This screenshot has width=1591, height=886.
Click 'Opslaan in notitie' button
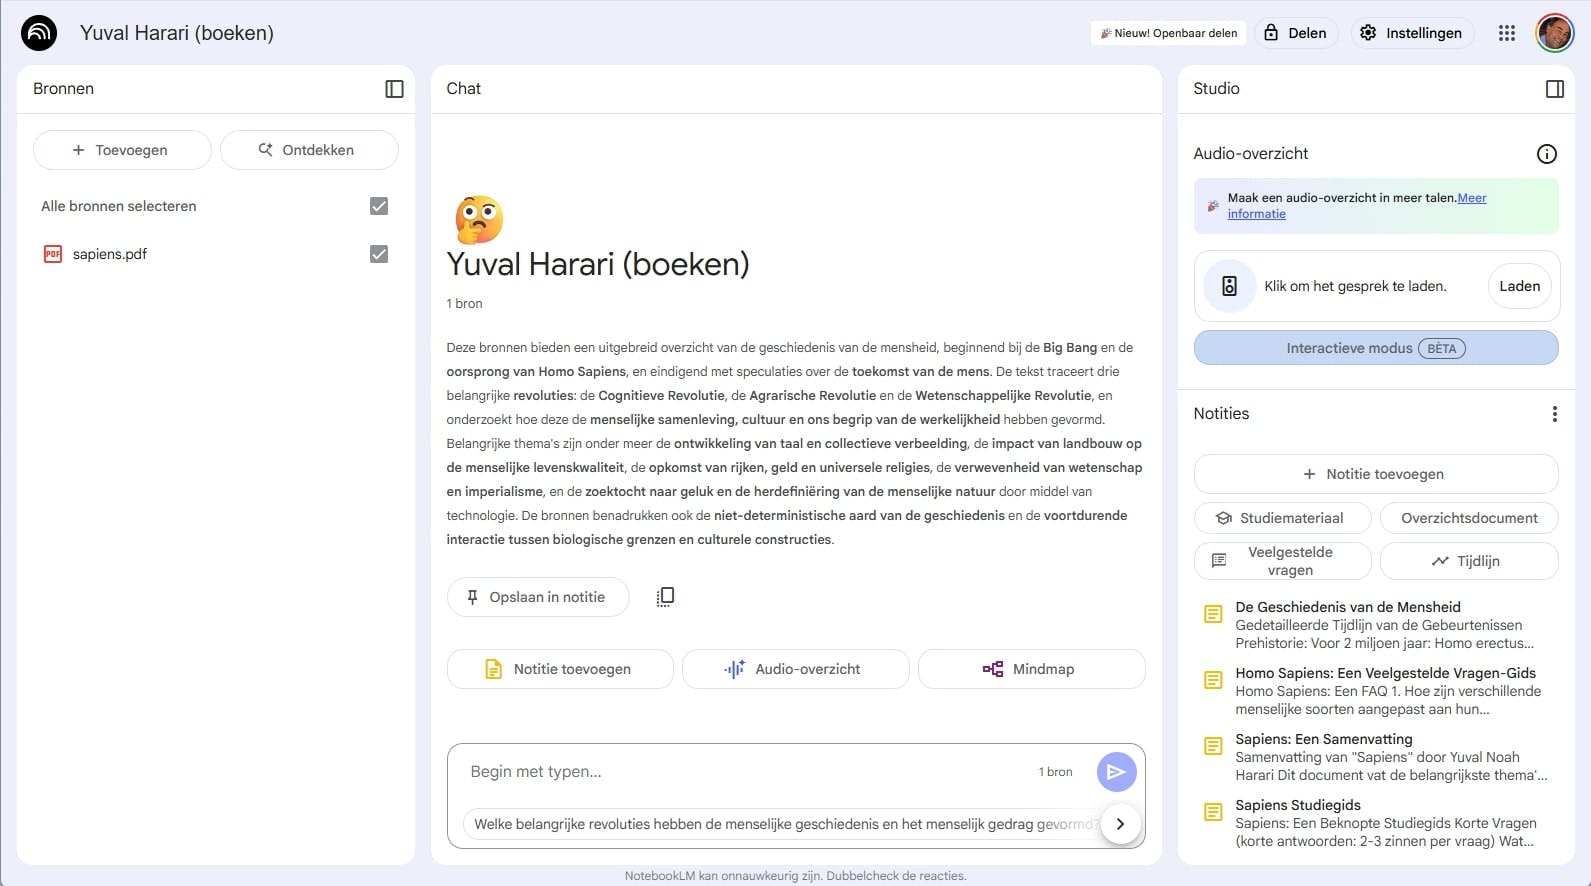pyautogui.click(x=538, y=597)
